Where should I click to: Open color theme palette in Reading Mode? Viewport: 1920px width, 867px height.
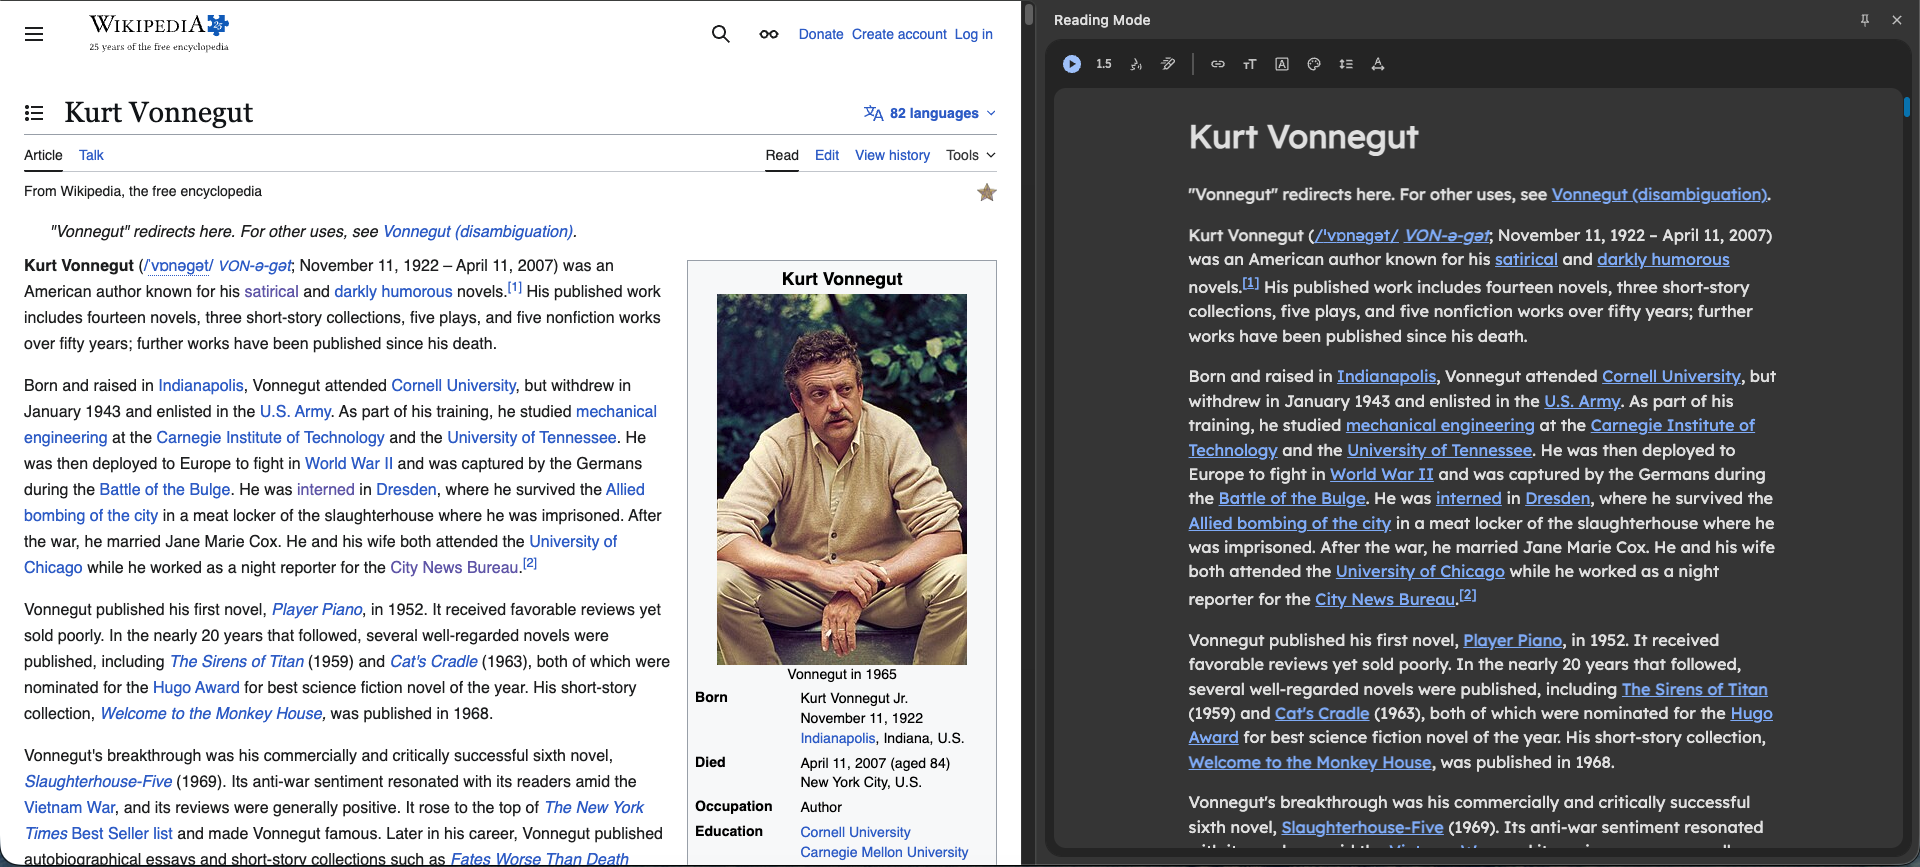[1314, 64]
